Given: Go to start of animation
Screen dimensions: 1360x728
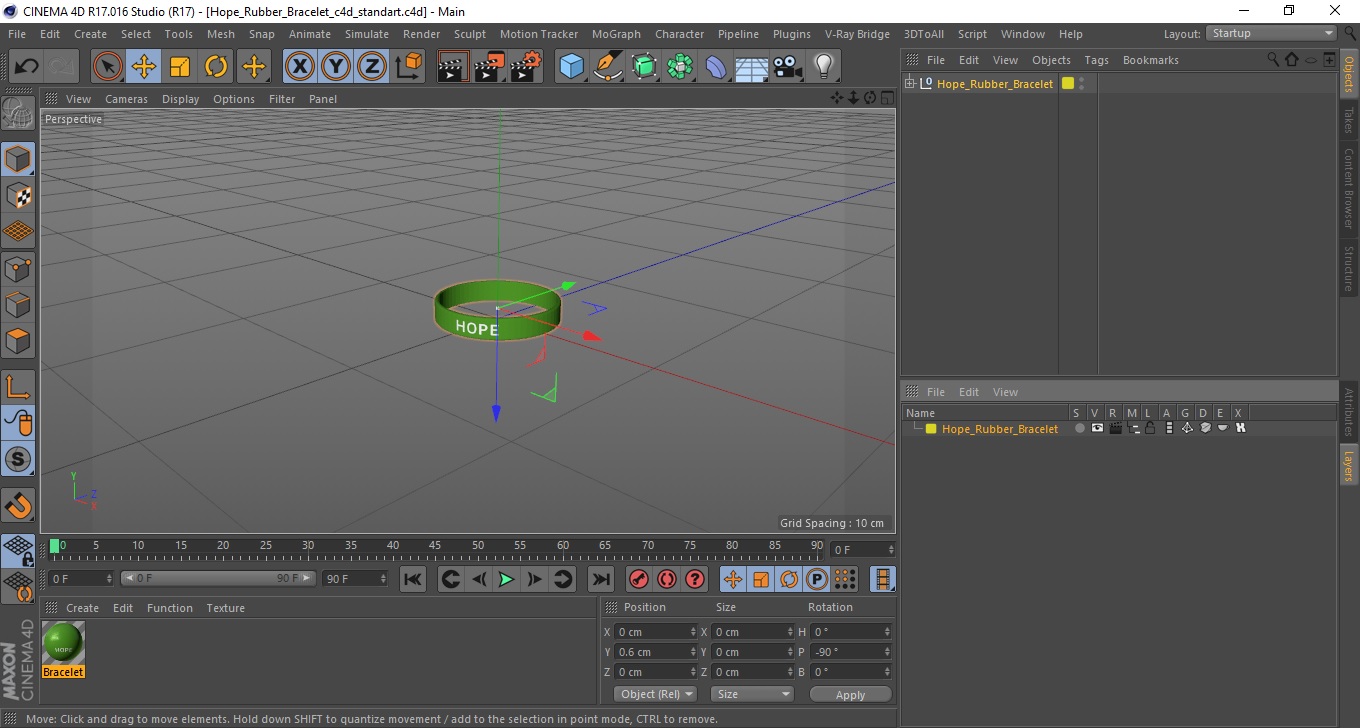Looking at the screenshot, I should coord(413,579).
